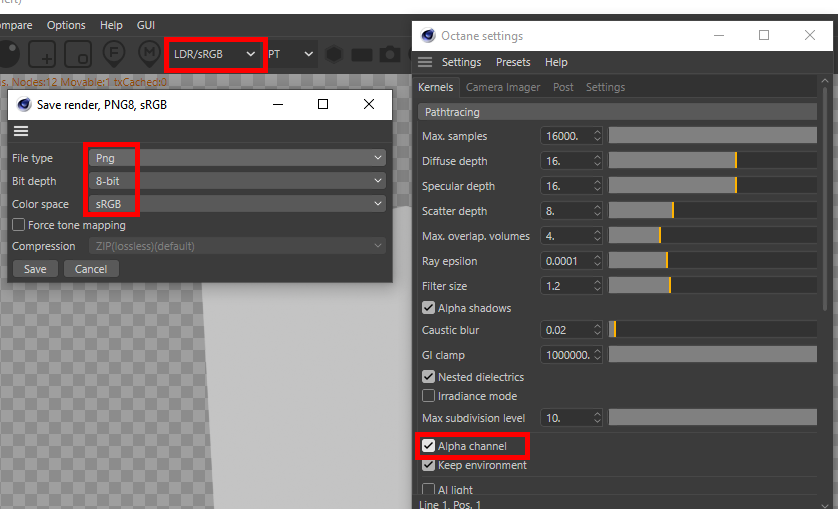
Task: Click the camera icon in the Live Viewer toolbar
Action: click(x=390, y=54)
